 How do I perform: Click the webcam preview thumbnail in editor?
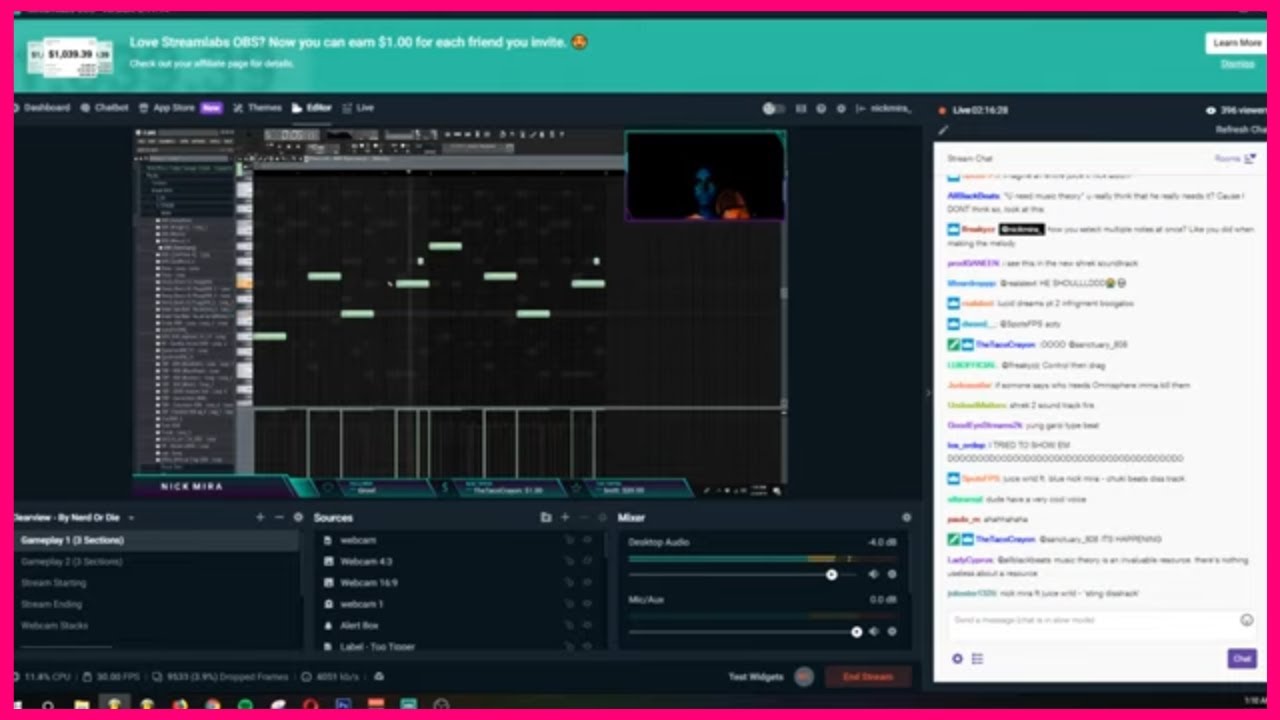tap(705, 176)
